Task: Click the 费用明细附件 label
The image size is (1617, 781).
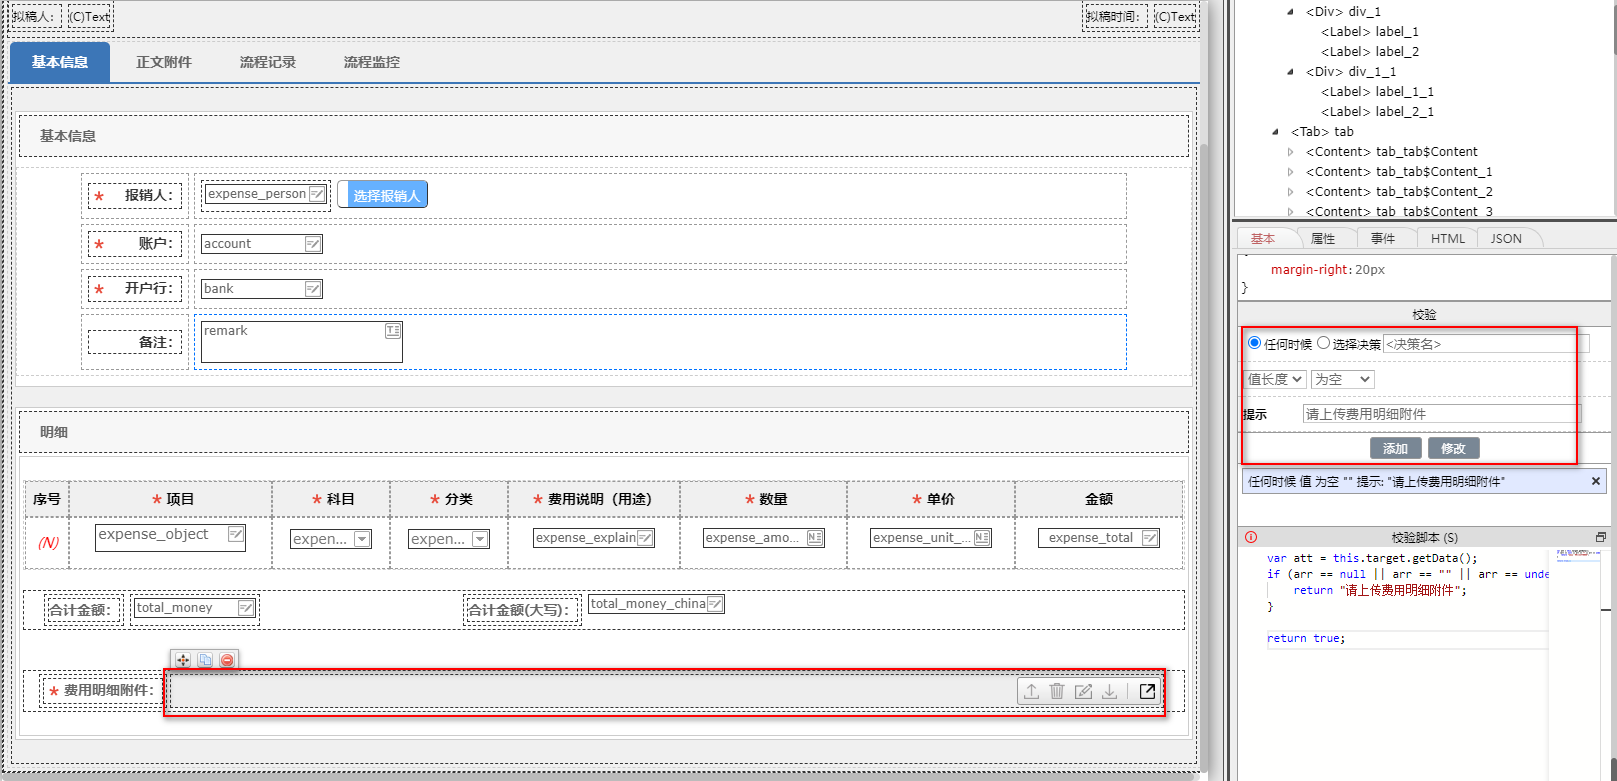Action: pyautogui.click(x=109, y=690)
